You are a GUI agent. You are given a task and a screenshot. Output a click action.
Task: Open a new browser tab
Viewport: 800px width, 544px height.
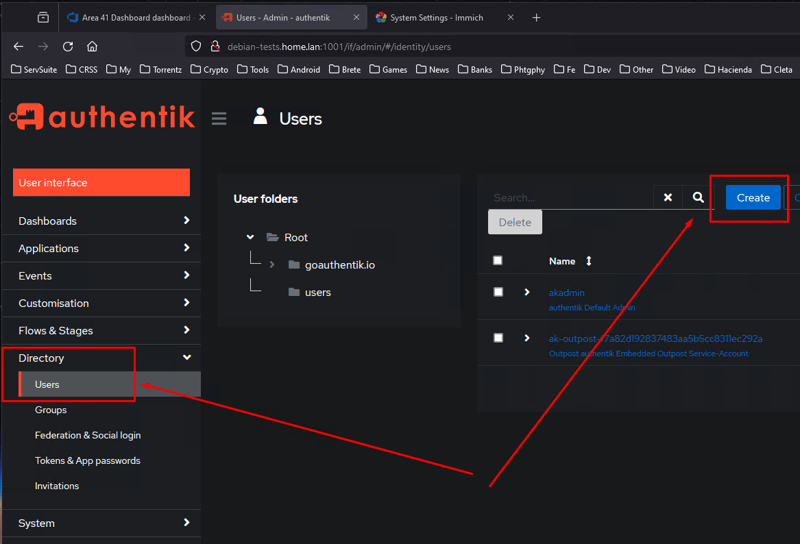click(x=536, y=18)
